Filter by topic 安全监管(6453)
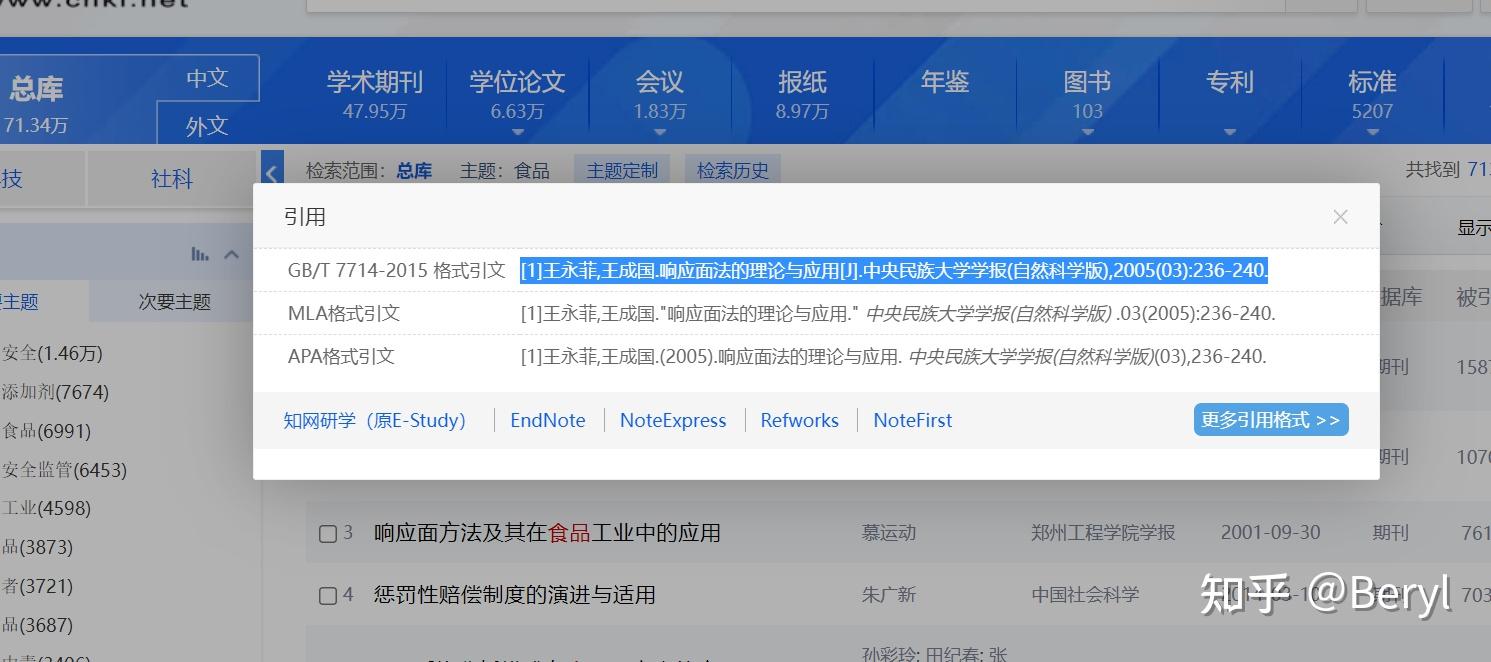1491x662 pixels. (64, 471)
